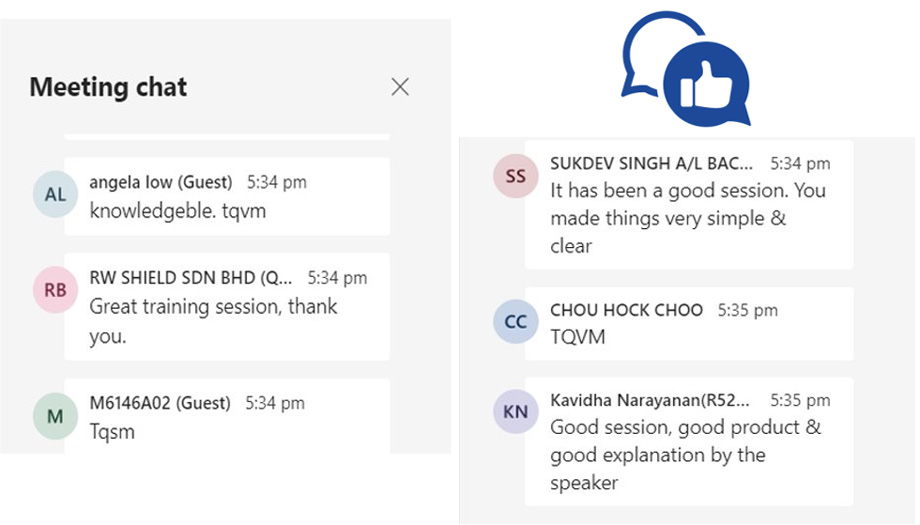This screenshot has height=525, width=920.
Task: Select the 'knowledgeble. tqvm' message
Action: click(178, 211)
